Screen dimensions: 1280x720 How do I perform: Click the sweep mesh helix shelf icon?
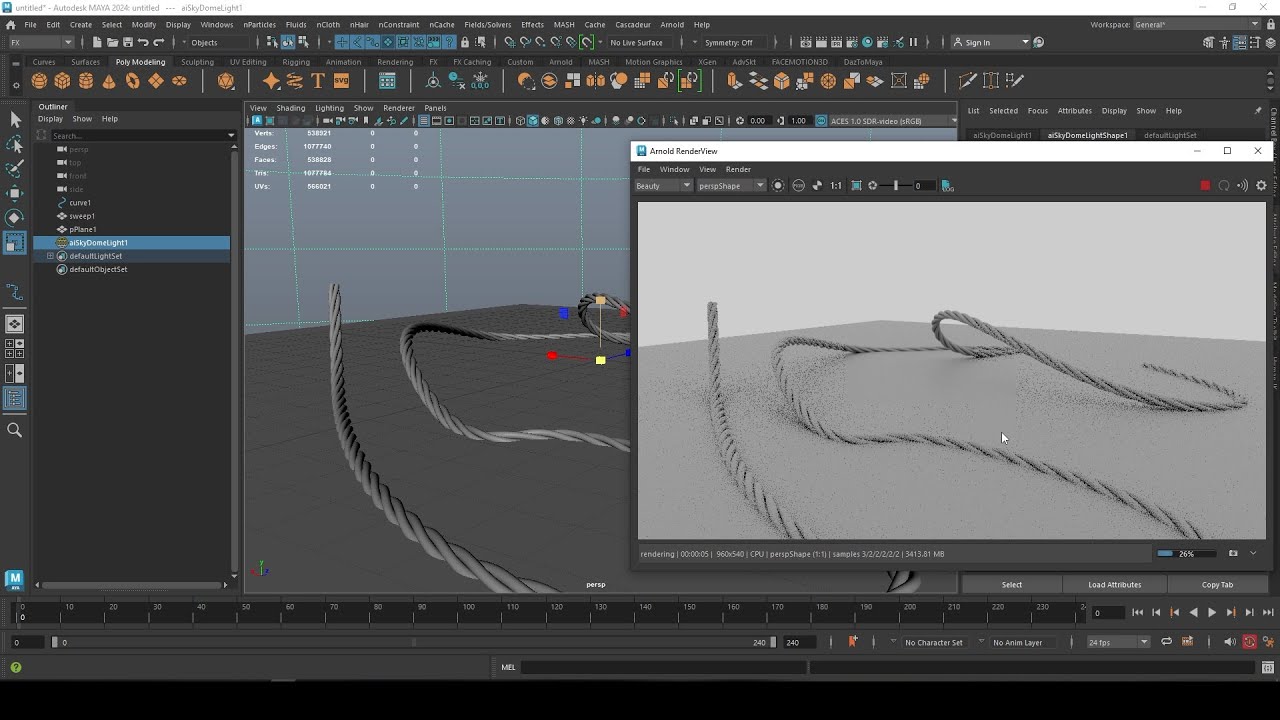click(x=294, y=81)
